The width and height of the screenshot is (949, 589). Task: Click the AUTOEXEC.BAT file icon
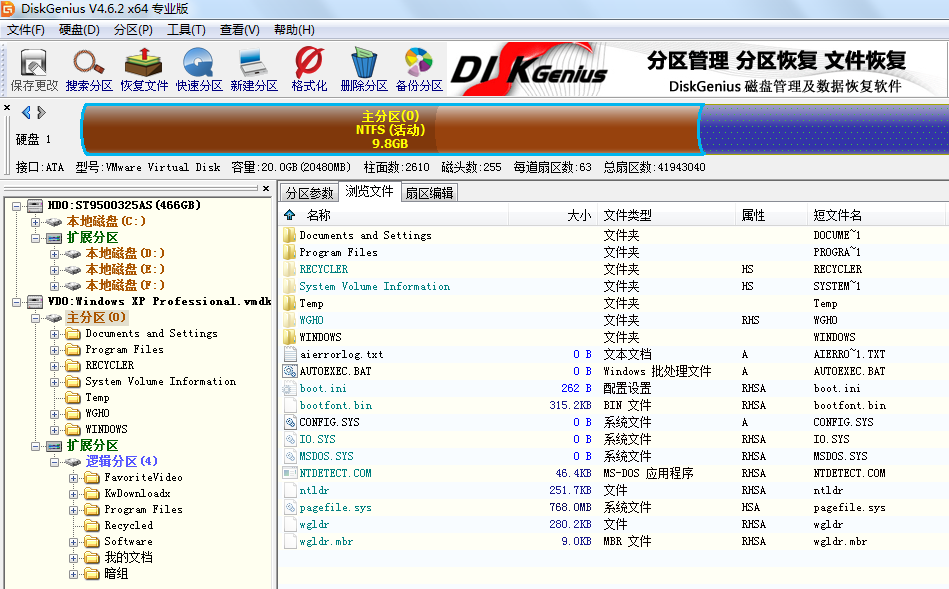pyautogui.click(x=290, y=371)
